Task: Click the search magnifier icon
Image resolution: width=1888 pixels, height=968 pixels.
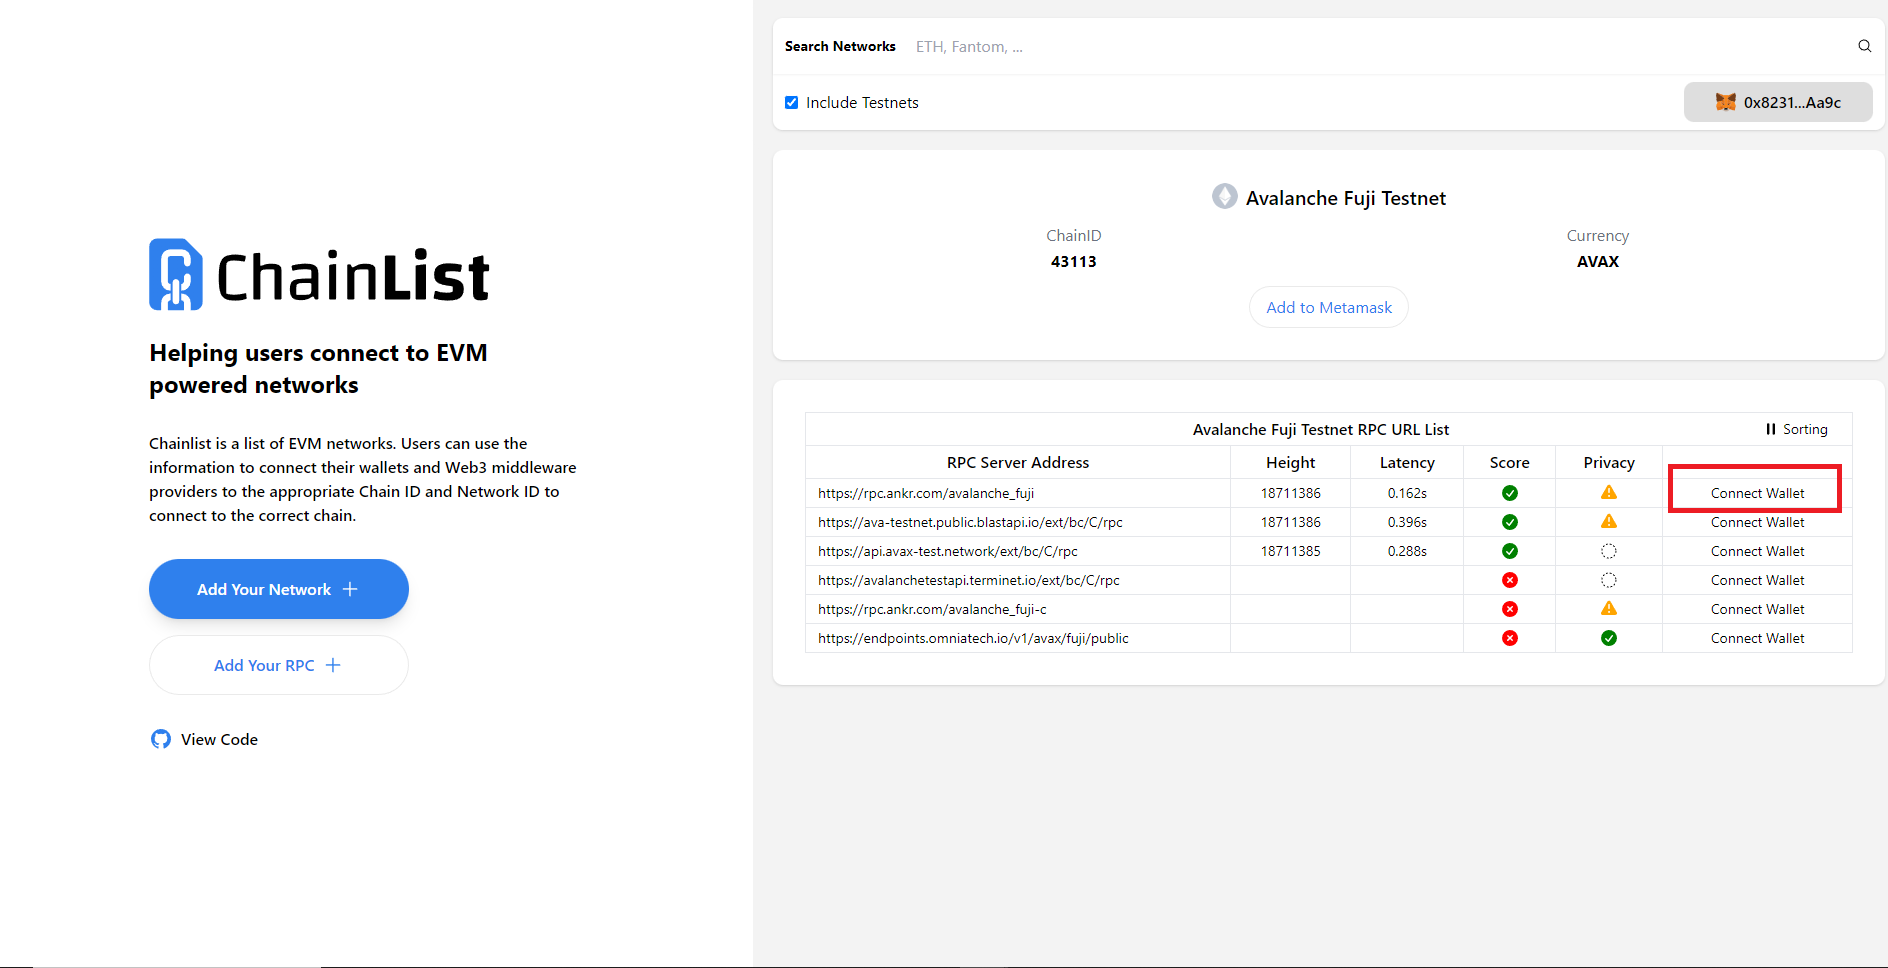Action: [1864, 46]
